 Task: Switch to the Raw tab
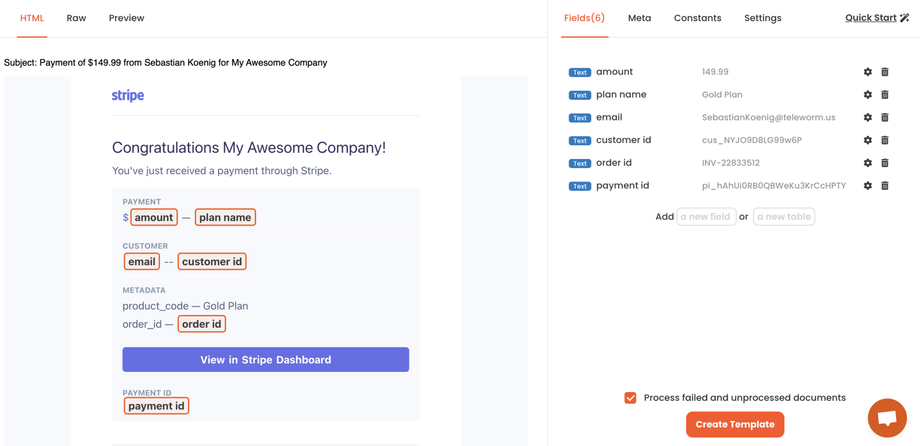(x=76, y=18)
